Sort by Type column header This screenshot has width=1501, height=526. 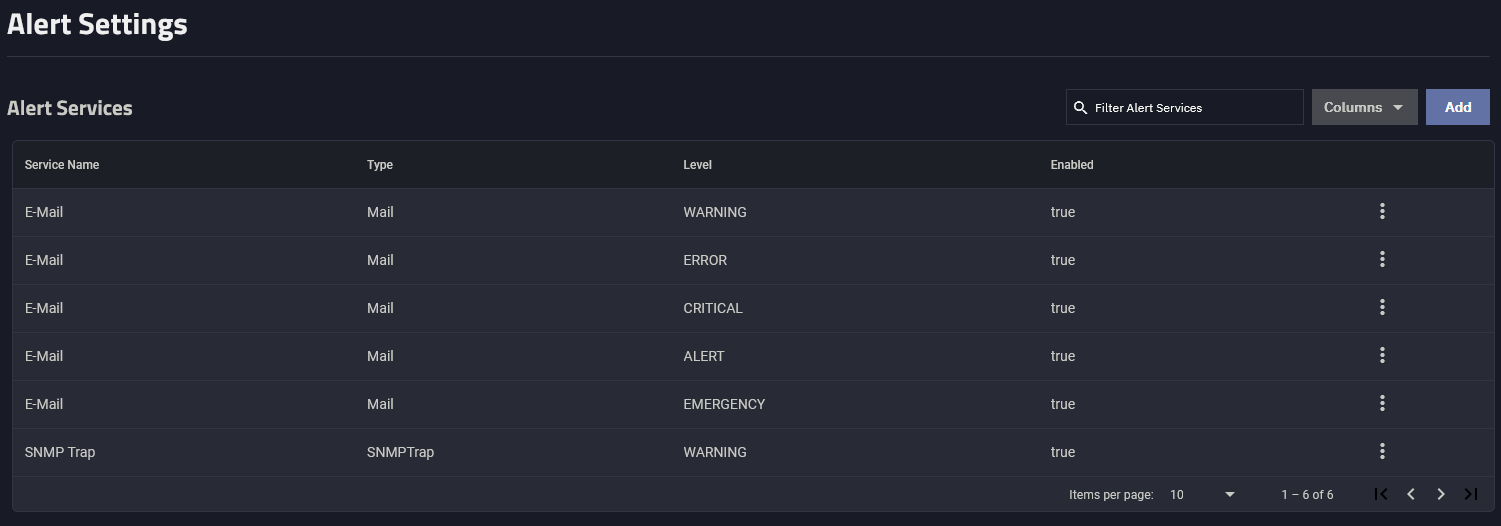click(x=380, y=165)
